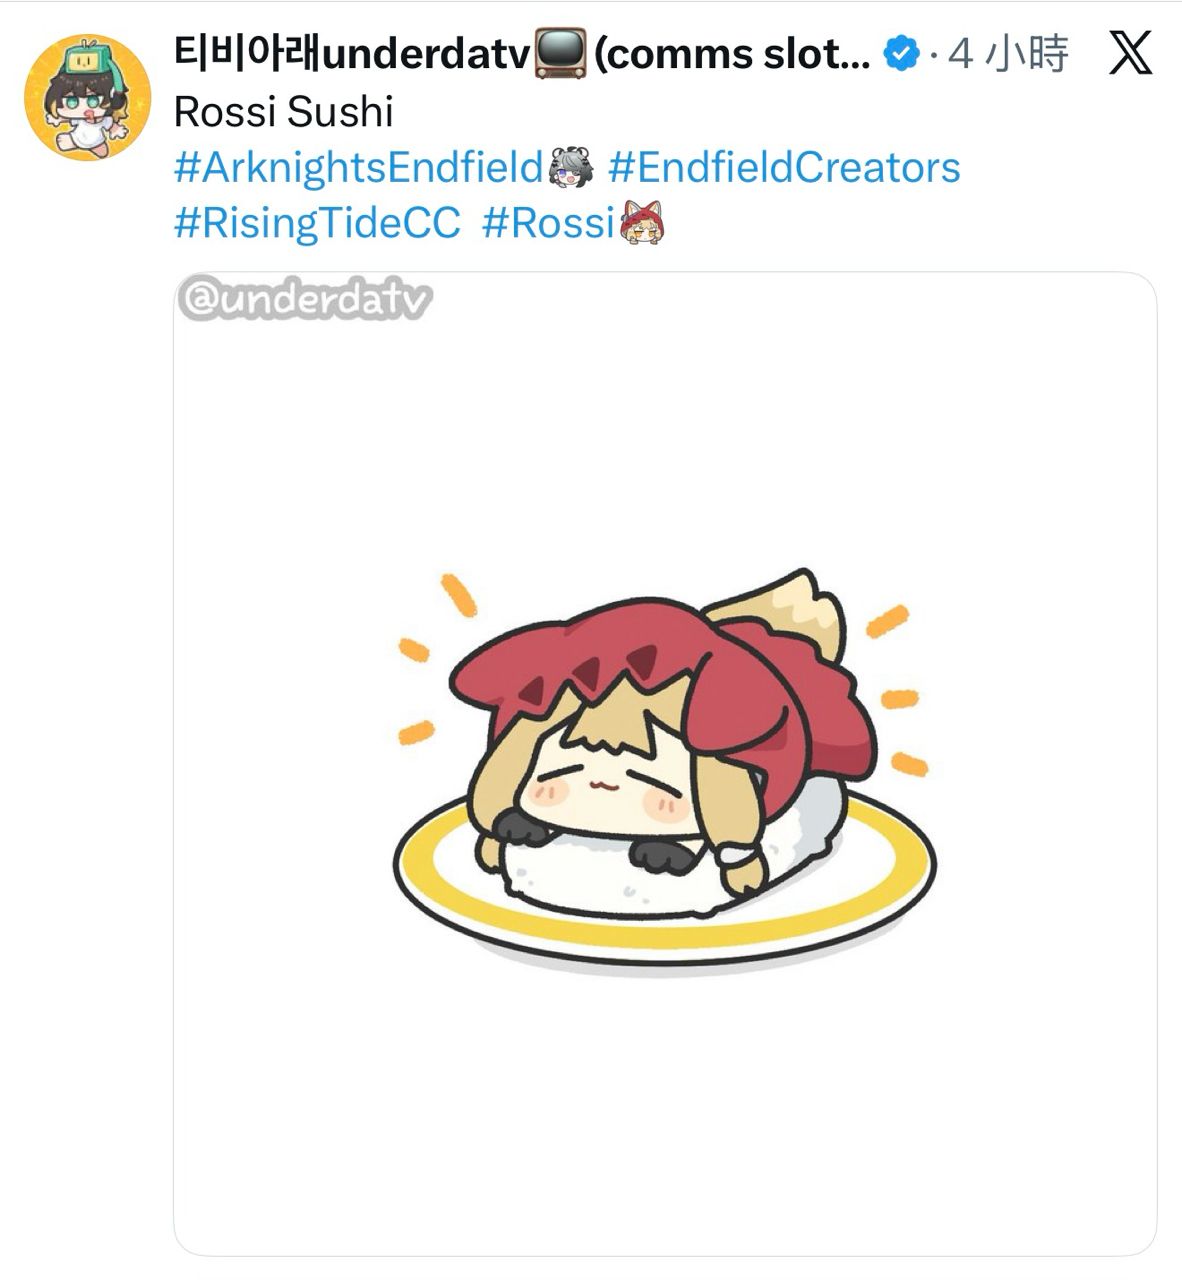Click the "Rossi Sushi" post text
1182x1280 pixels.
pyautogui.click(x=283, y=112)
